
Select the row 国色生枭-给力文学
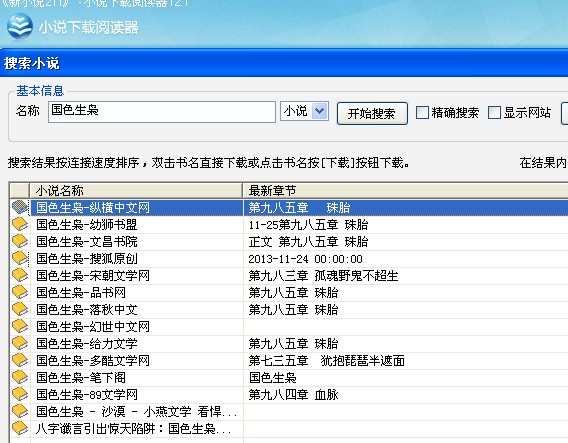coord(288,344)
